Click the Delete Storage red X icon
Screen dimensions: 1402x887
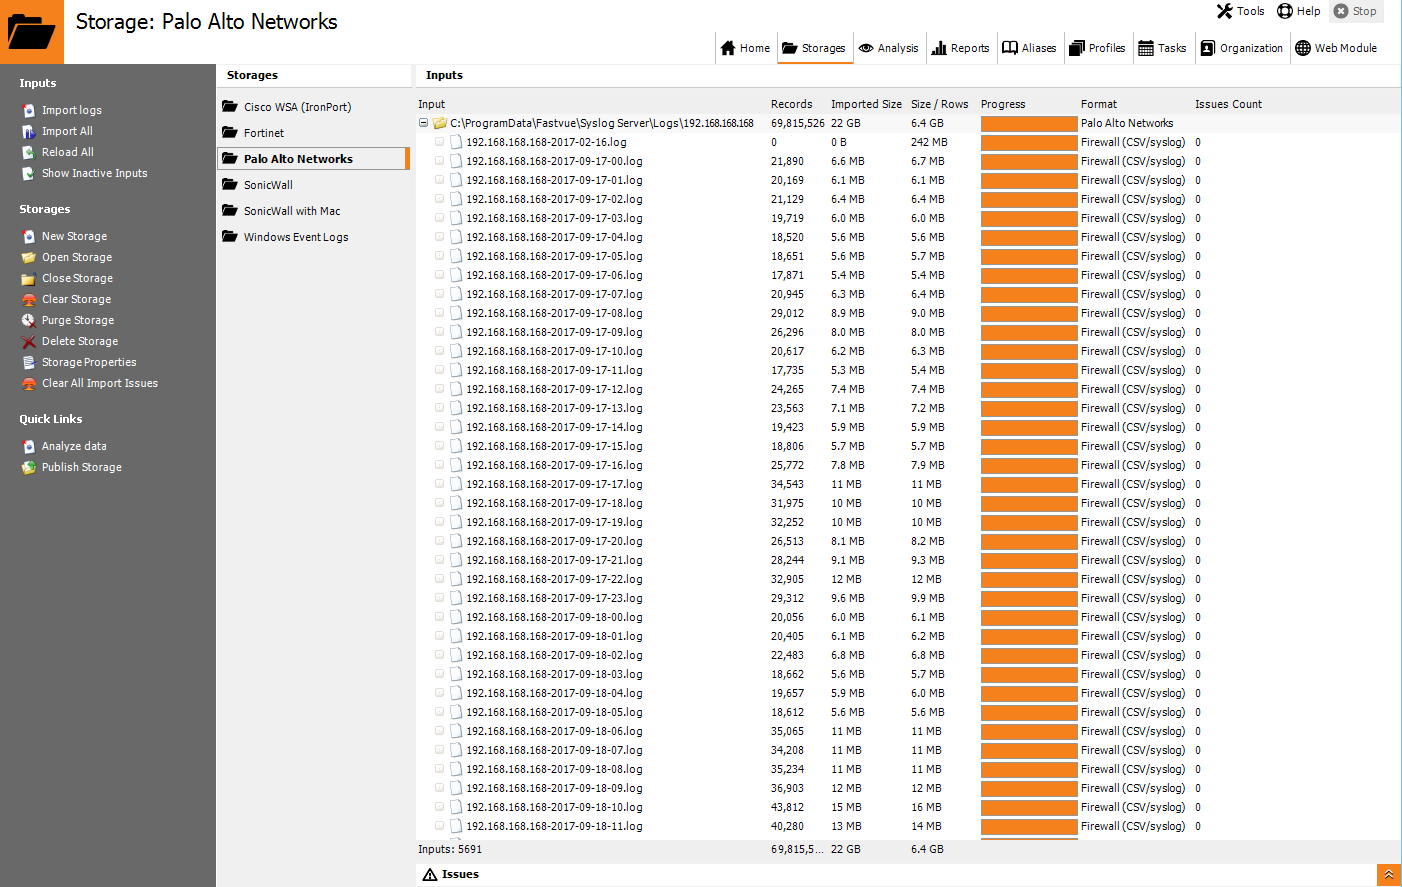coord(29,341)
